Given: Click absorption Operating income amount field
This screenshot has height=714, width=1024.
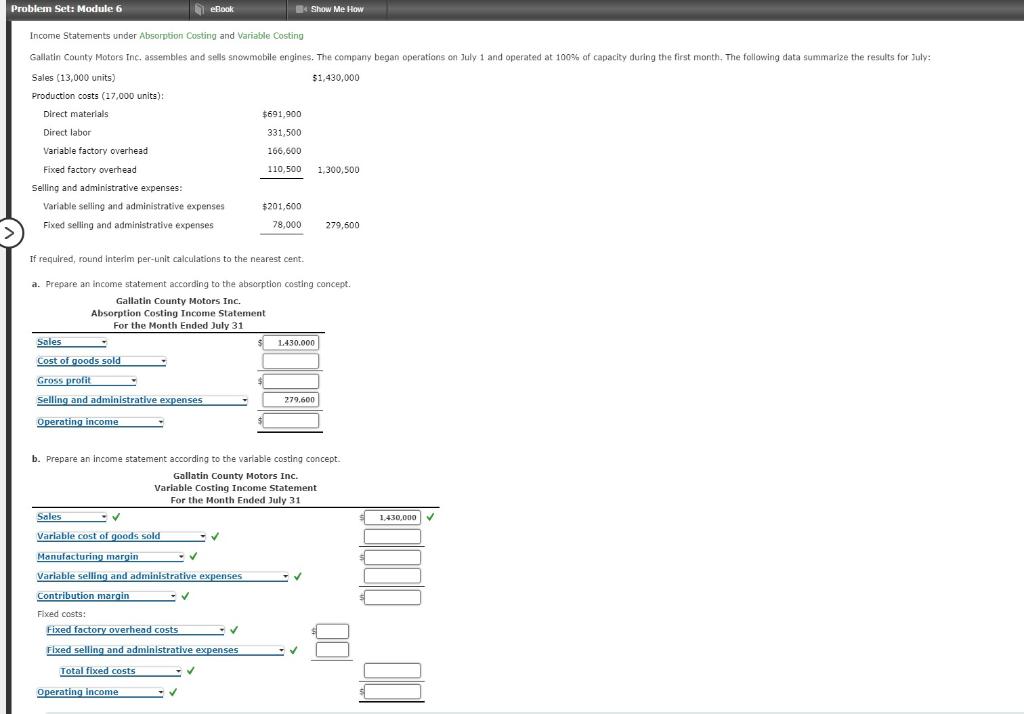Looking at the screenshot, I should (x=291, y=421).
